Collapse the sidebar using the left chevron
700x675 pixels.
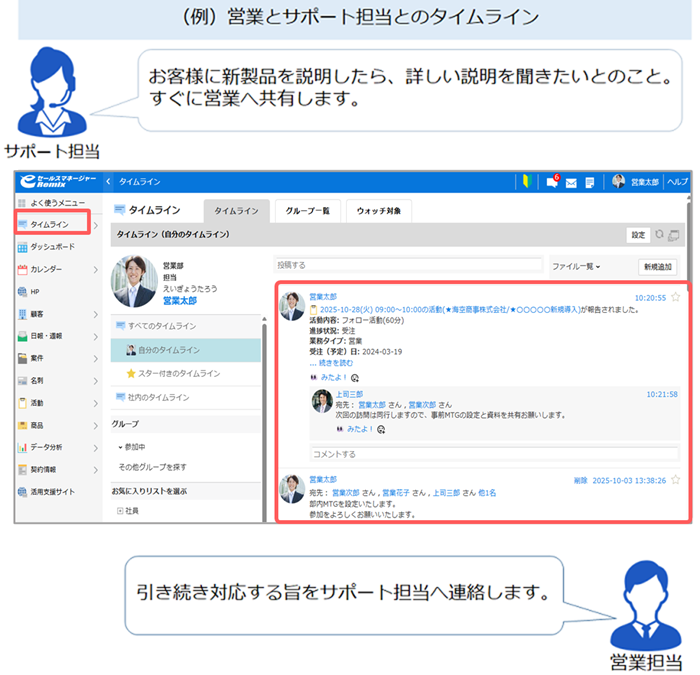(109, 182)
